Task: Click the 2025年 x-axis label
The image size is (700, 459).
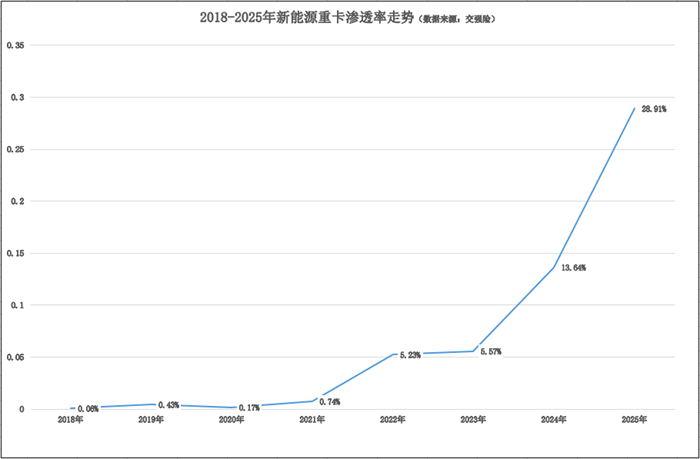Action: 635,421
